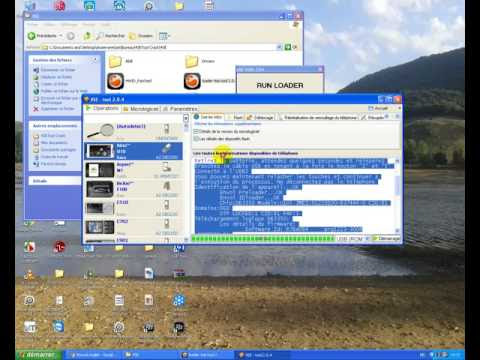The height and width of the screenshot is (360, 480).
Task: Click the green Go arrow beside address bar
Action: pyautogui.click(x=288, y=47)
